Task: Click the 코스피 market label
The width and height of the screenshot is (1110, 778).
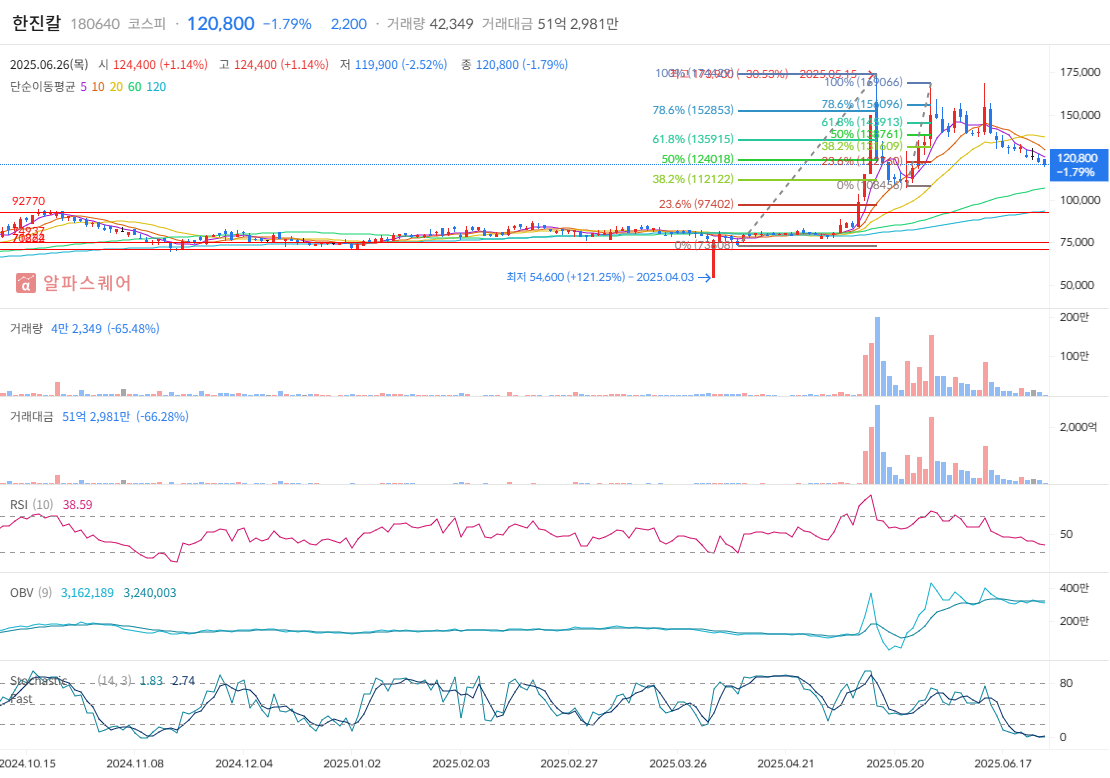Action: click(147, 24)
